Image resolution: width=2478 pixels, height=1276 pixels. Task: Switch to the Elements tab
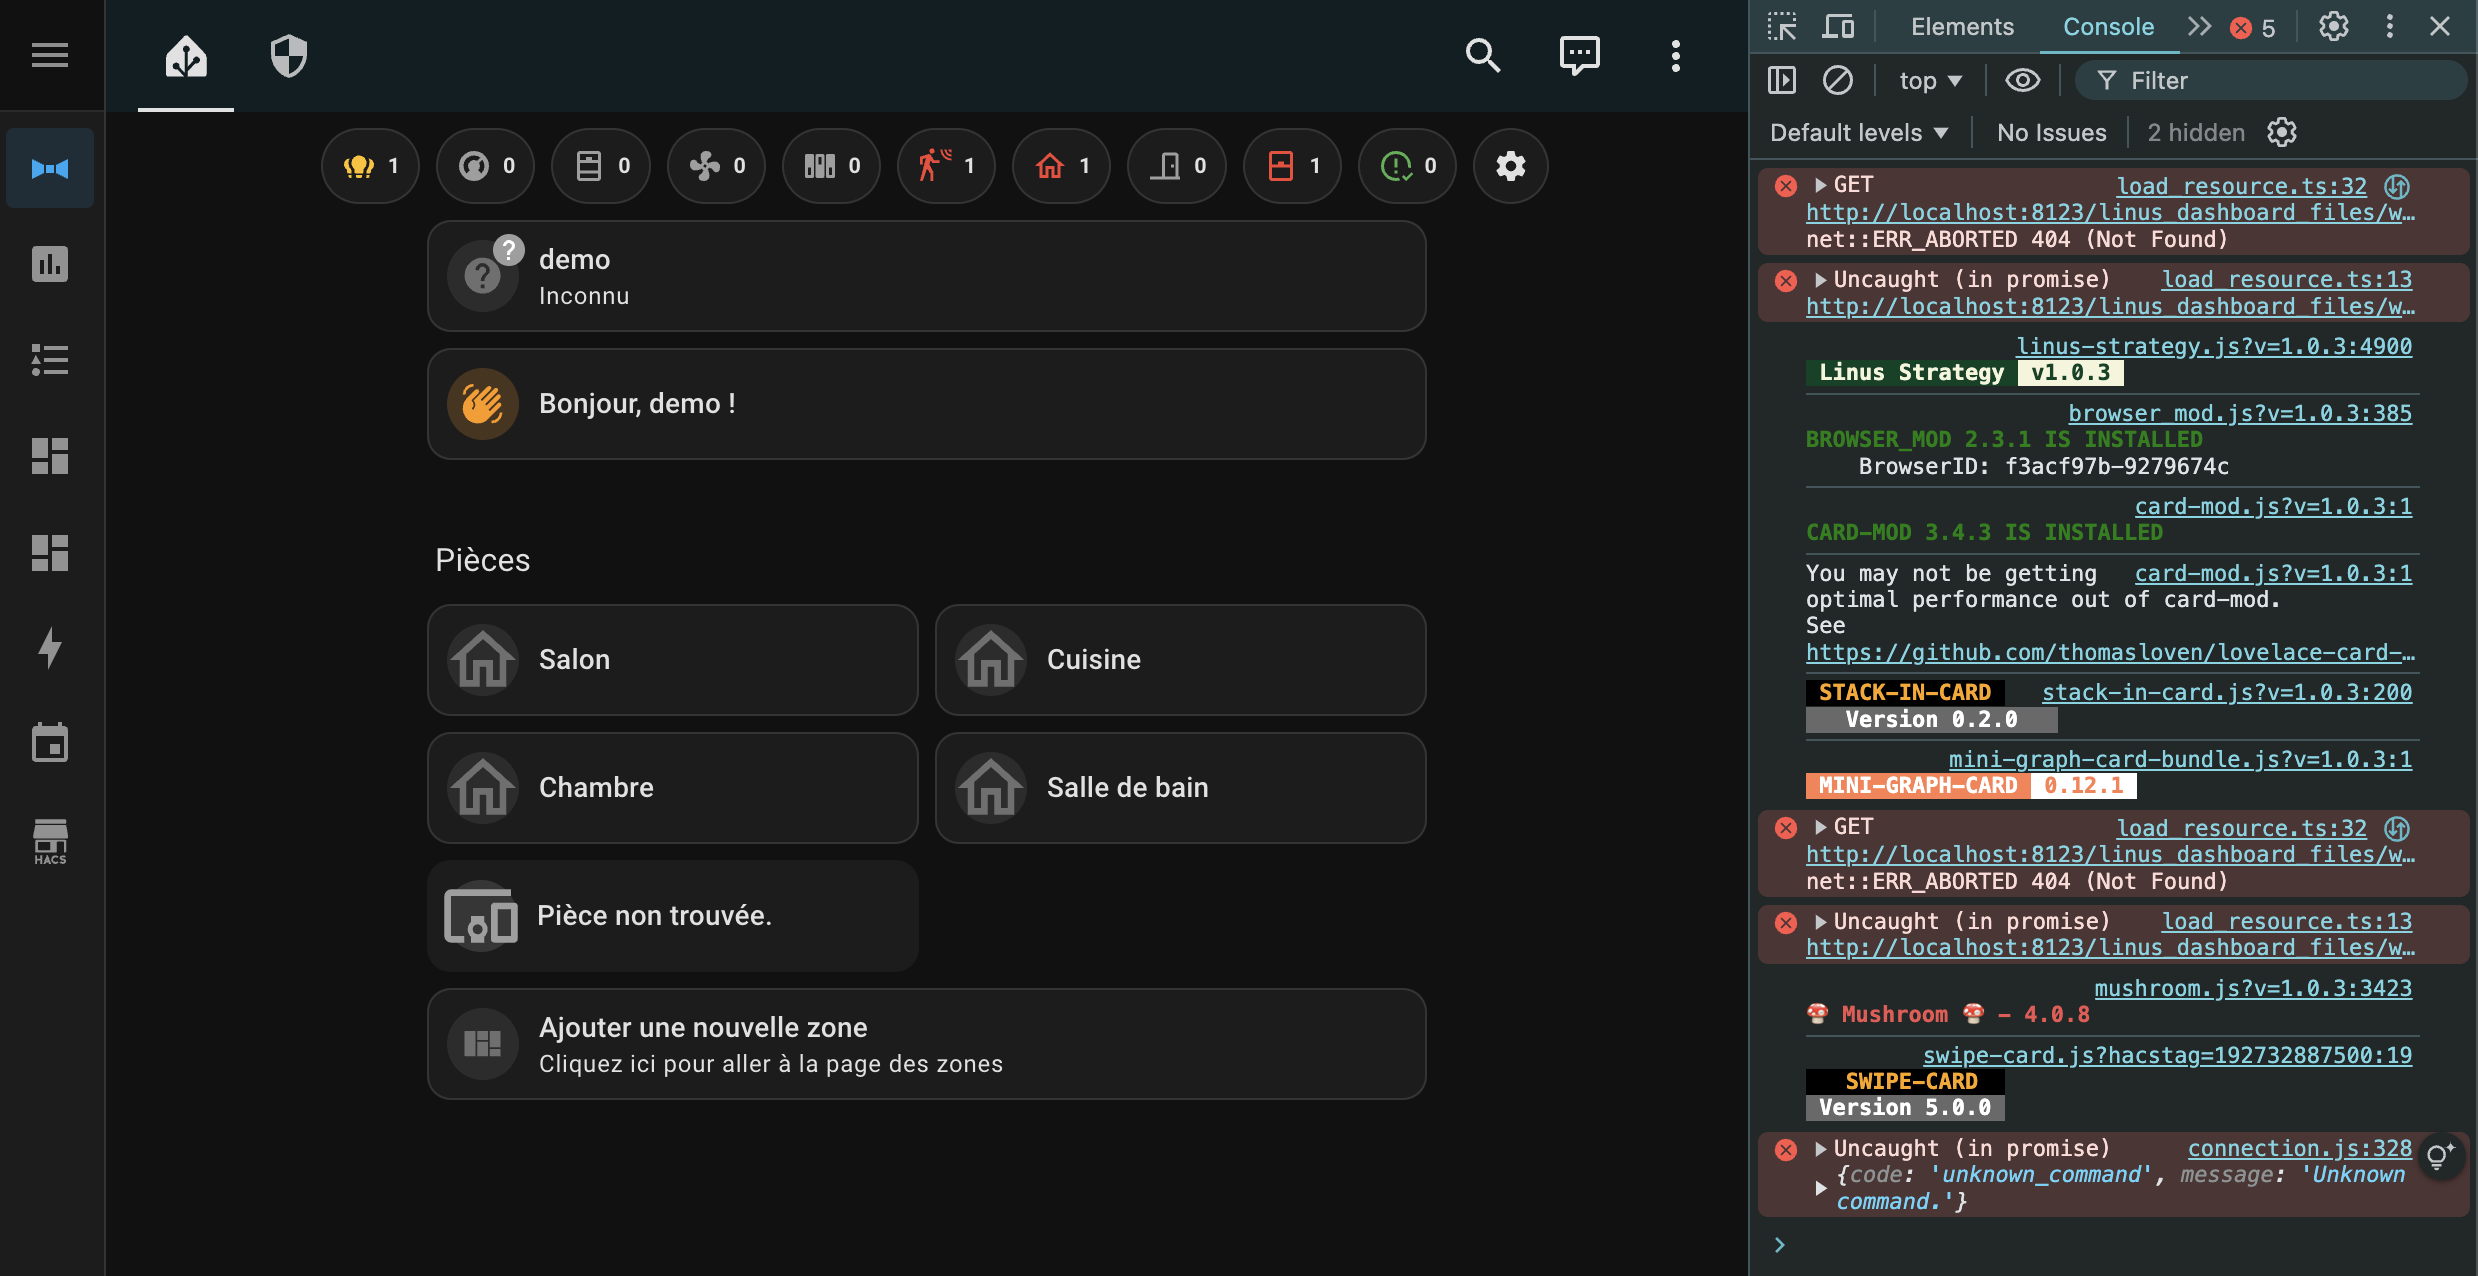tap(1961, 27)
